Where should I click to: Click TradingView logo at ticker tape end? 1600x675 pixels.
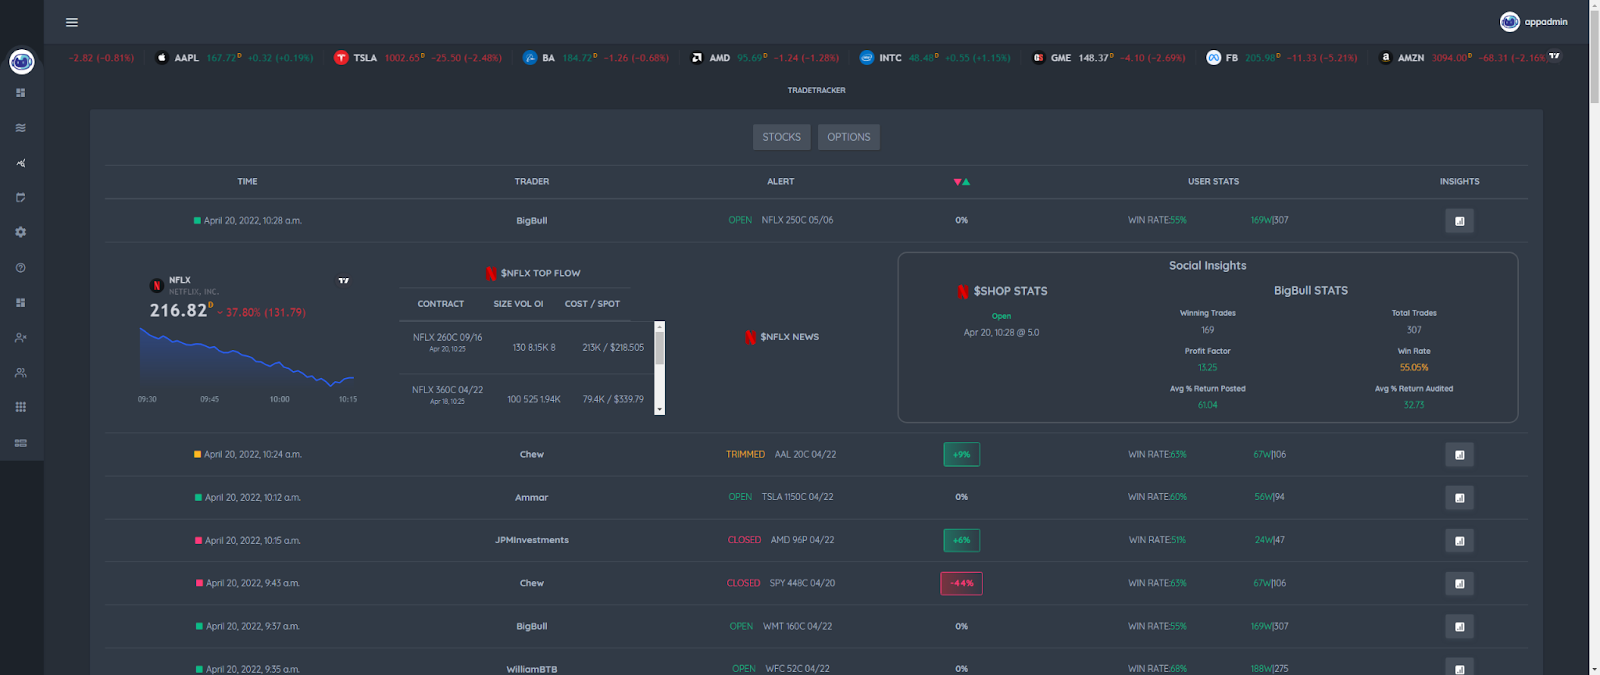coord(1554,56)
